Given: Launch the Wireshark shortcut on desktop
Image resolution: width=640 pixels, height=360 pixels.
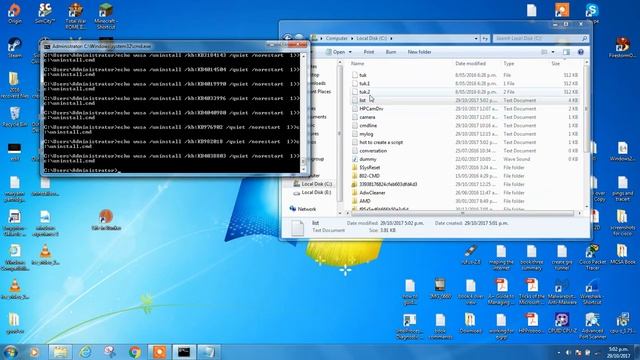Looking at the screenshot, I should point(592,291).
